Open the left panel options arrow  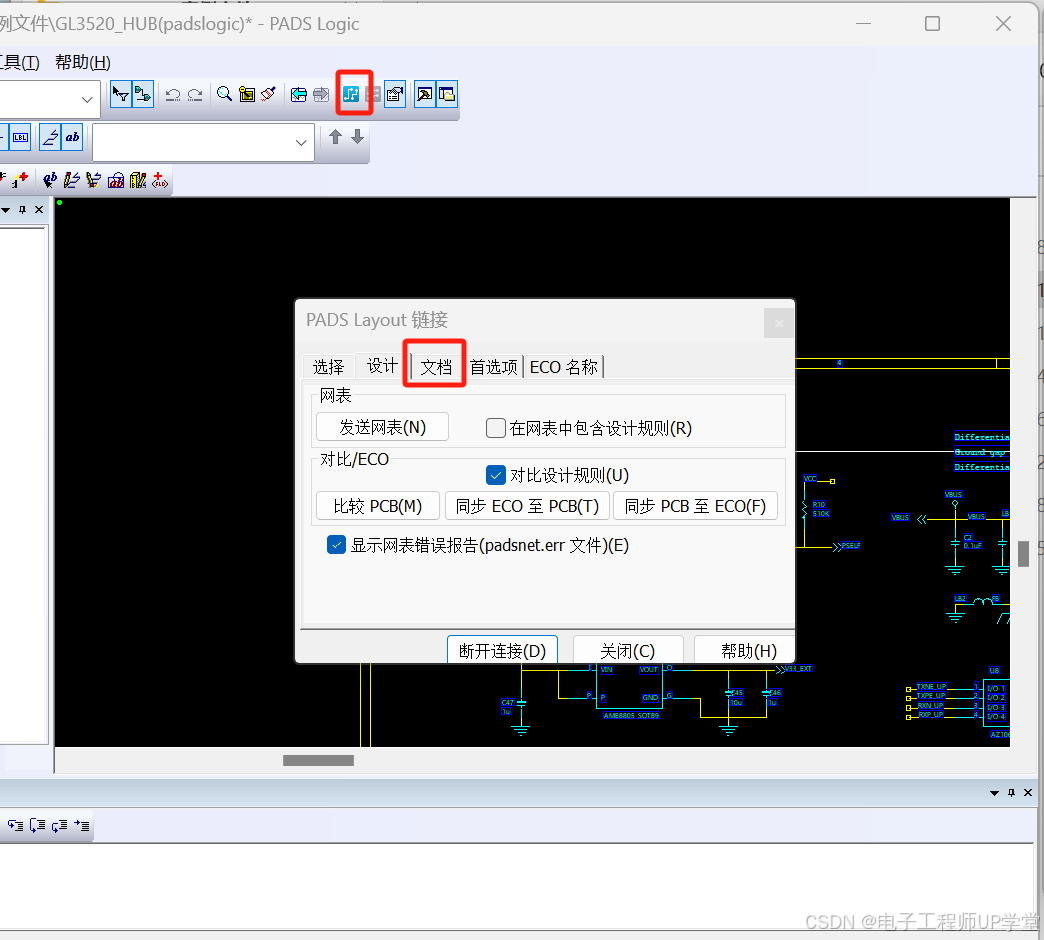point(6,210)
